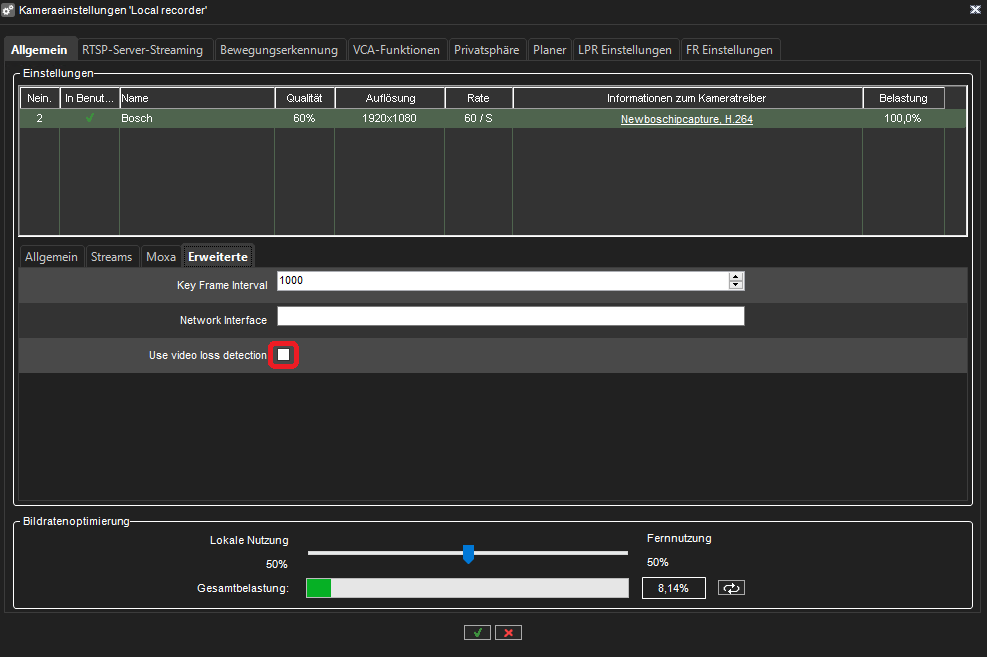
Task: Switch to the Streams sub-tab
Action: (x=111, y=257)
